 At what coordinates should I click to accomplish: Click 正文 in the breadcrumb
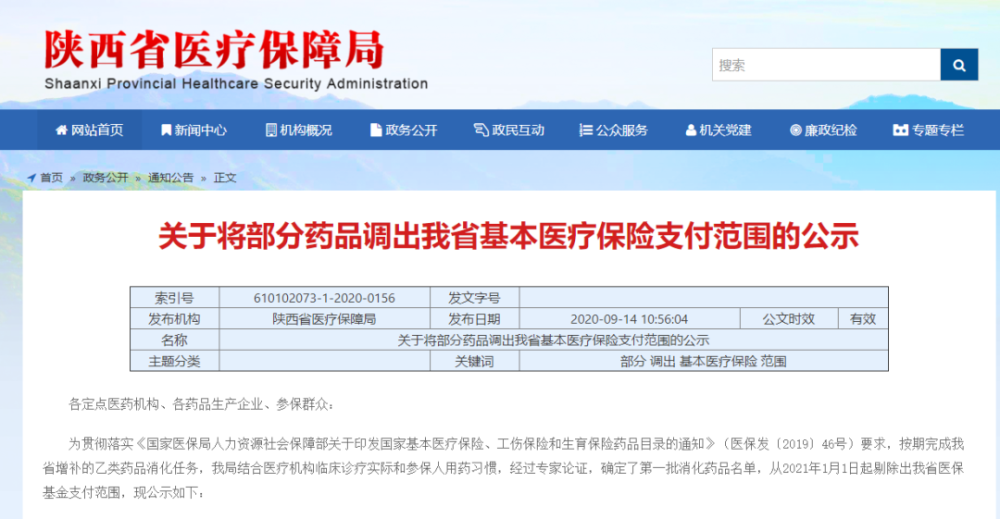pos(224,178)
